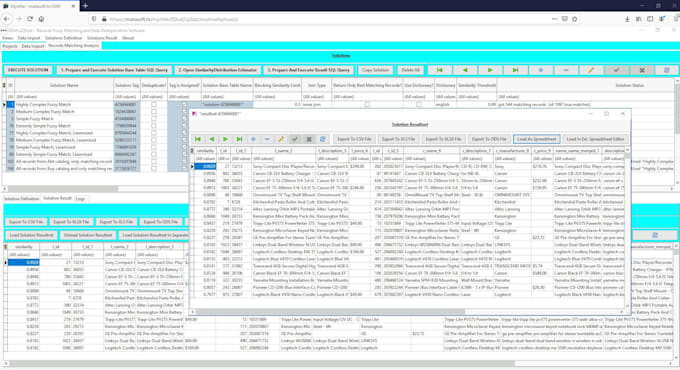Viewport: 680px width, 370px height.
Task: Click the Copy Solution button
Action: click(376, 70)
